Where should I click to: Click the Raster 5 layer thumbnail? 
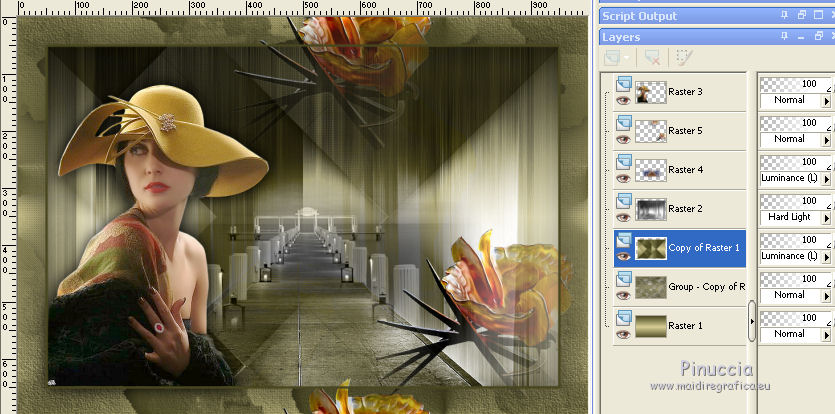(651, 131)
